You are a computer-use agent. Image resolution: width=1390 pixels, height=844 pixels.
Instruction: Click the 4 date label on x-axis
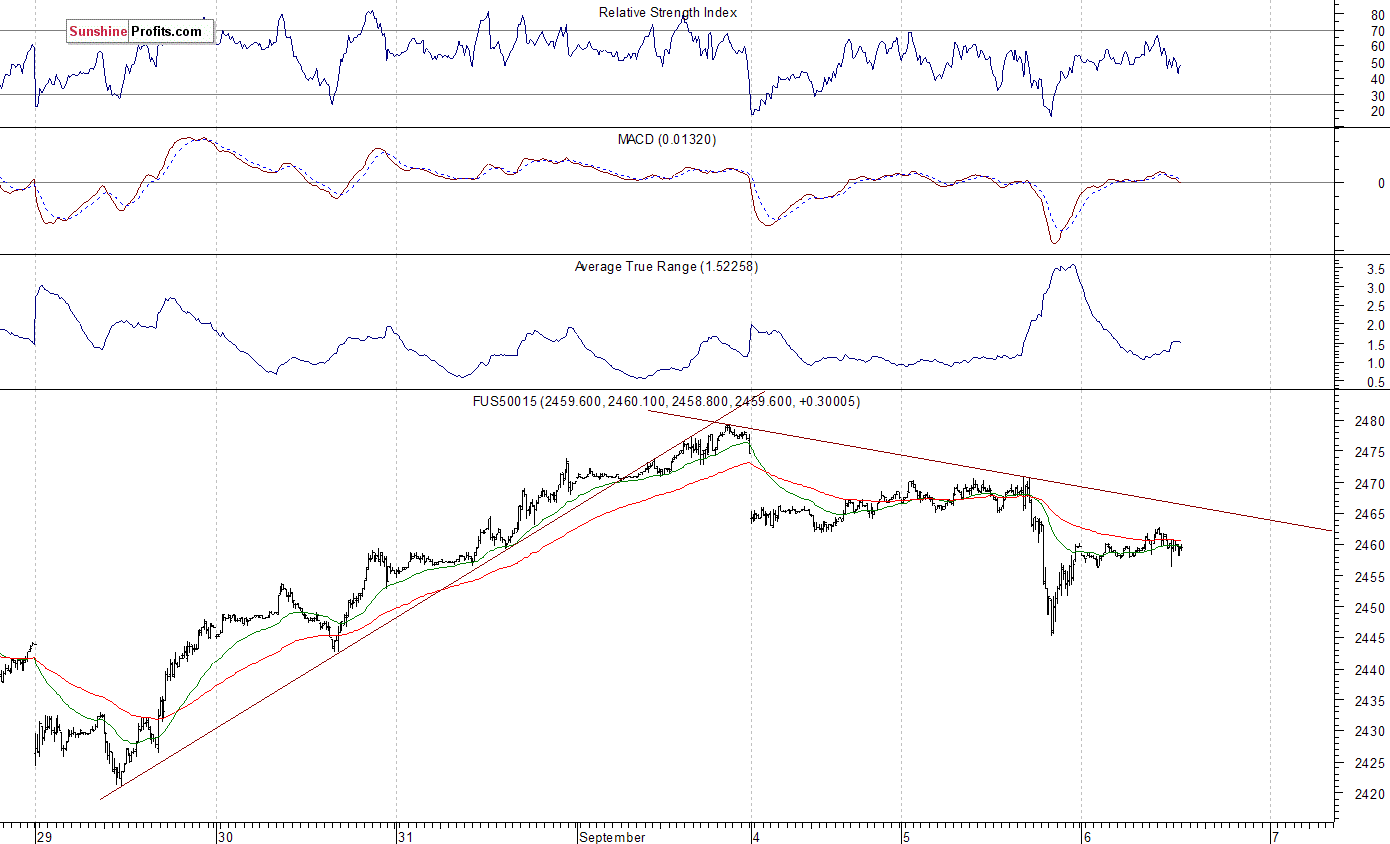point(757,837)
